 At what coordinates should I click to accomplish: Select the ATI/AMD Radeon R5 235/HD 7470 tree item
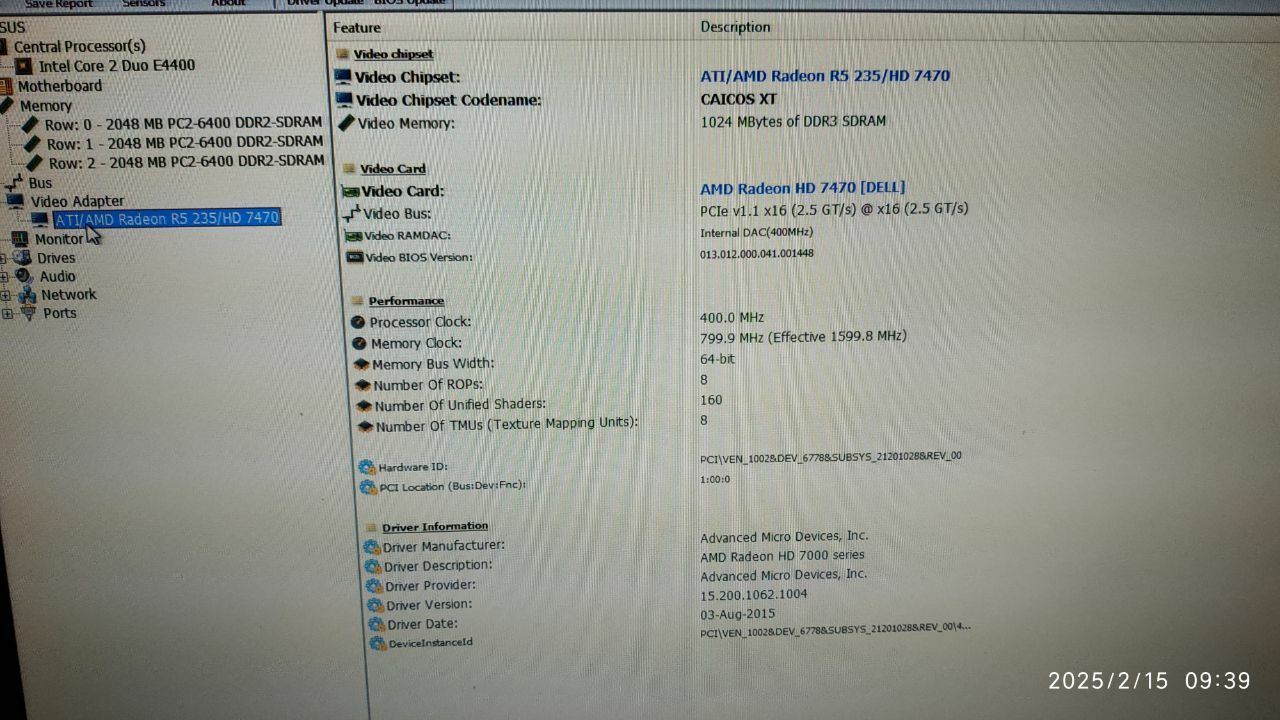click(x=167, y=218)
